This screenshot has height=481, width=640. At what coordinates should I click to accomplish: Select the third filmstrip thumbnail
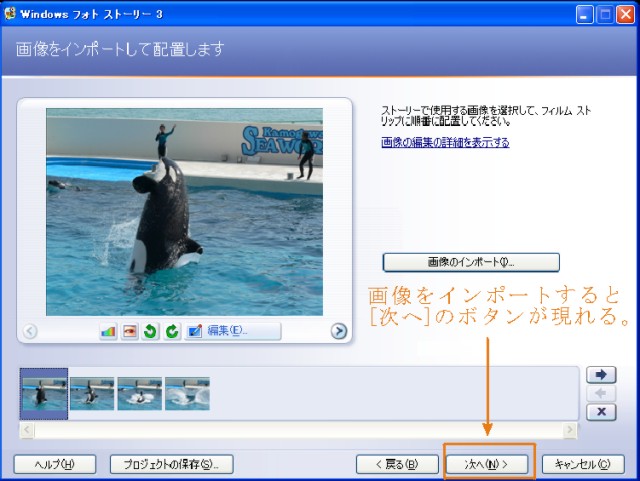click(140, 394)
